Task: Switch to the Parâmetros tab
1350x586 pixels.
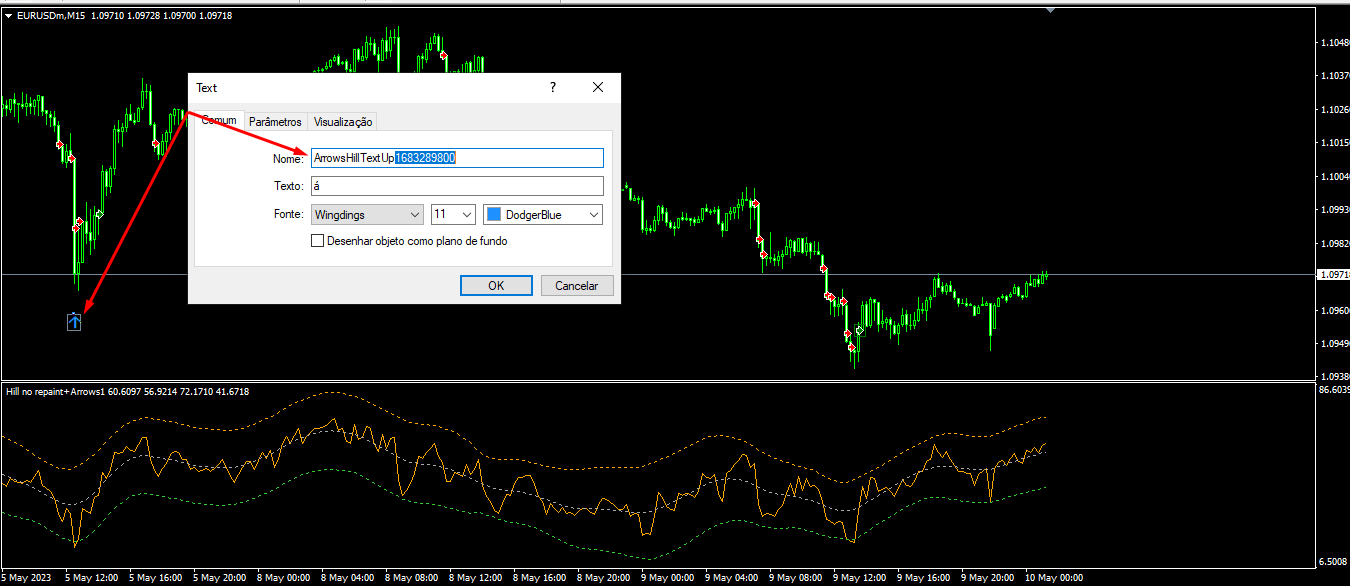Action: (x=275, y=121)
